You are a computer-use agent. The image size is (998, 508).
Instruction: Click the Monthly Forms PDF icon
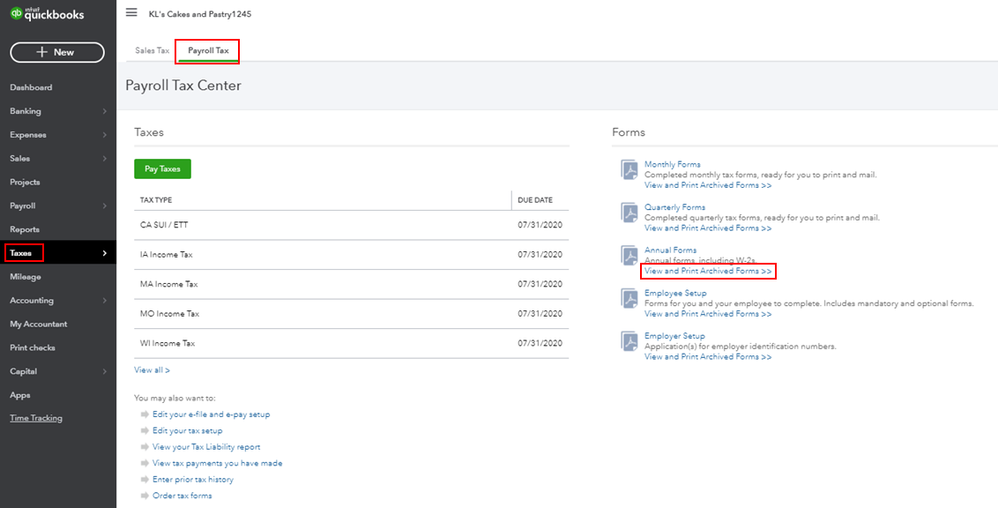[629, 169]
